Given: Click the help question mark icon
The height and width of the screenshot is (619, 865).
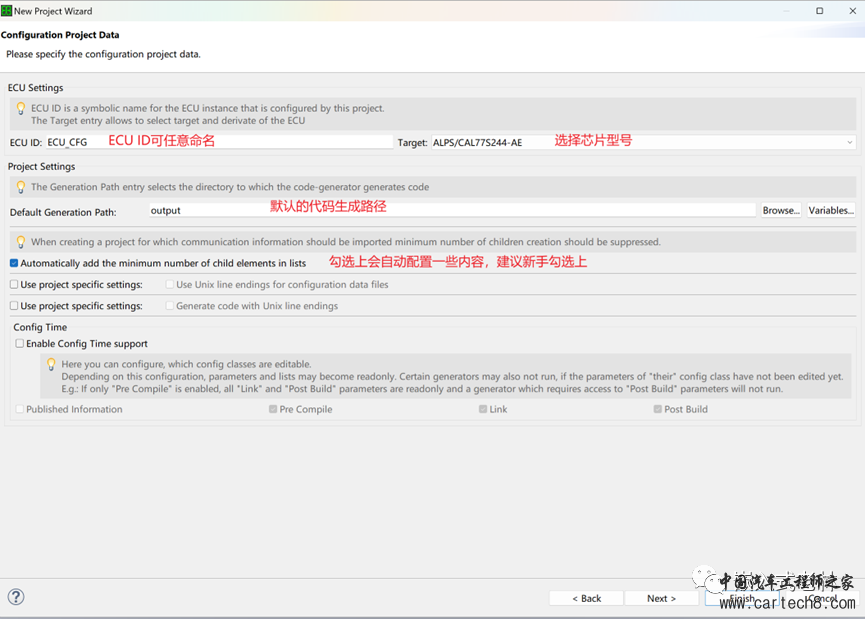Looking at the screenshot, I should click(x=16, y=597).
